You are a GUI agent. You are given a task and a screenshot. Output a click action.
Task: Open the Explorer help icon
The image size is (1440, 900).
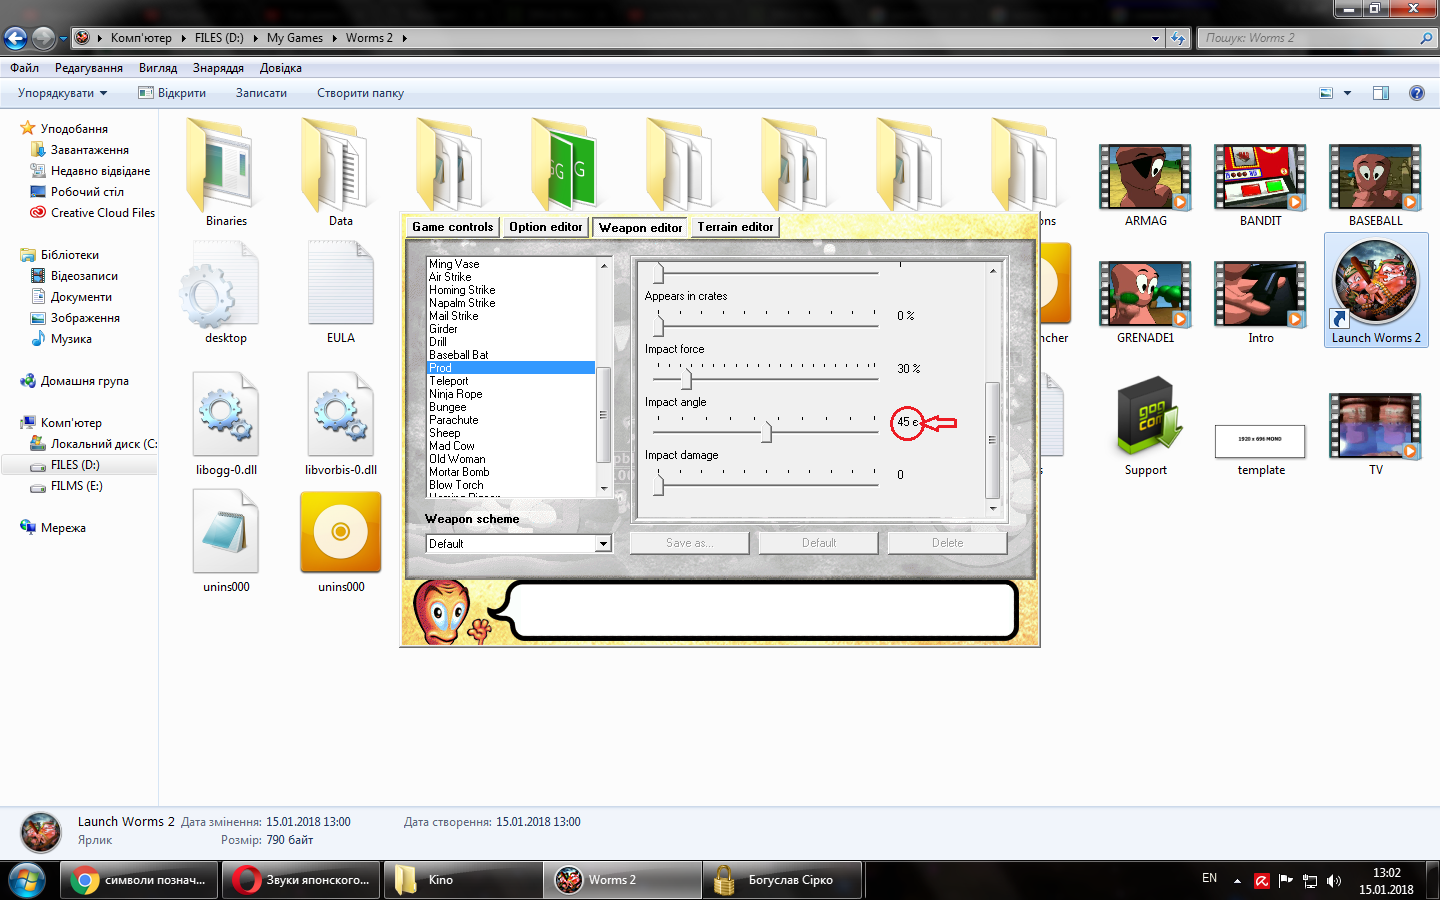1416,93
